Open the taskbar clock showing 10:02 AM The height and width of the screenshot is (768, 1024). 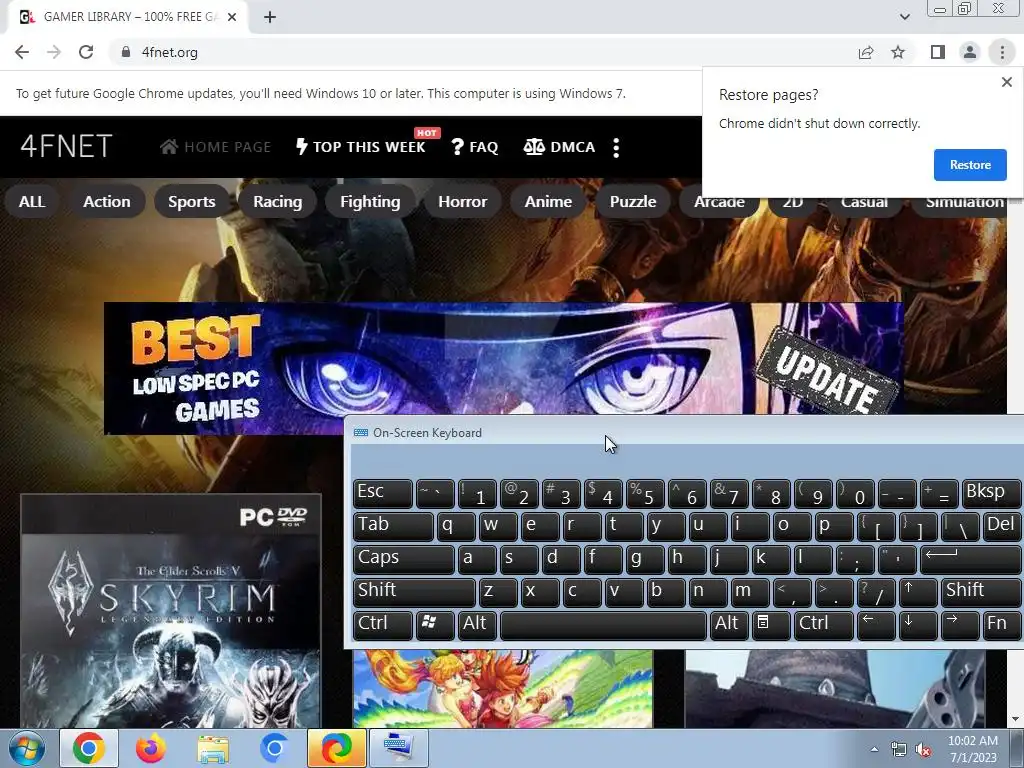pyautogui.click(x=973, y=749)
